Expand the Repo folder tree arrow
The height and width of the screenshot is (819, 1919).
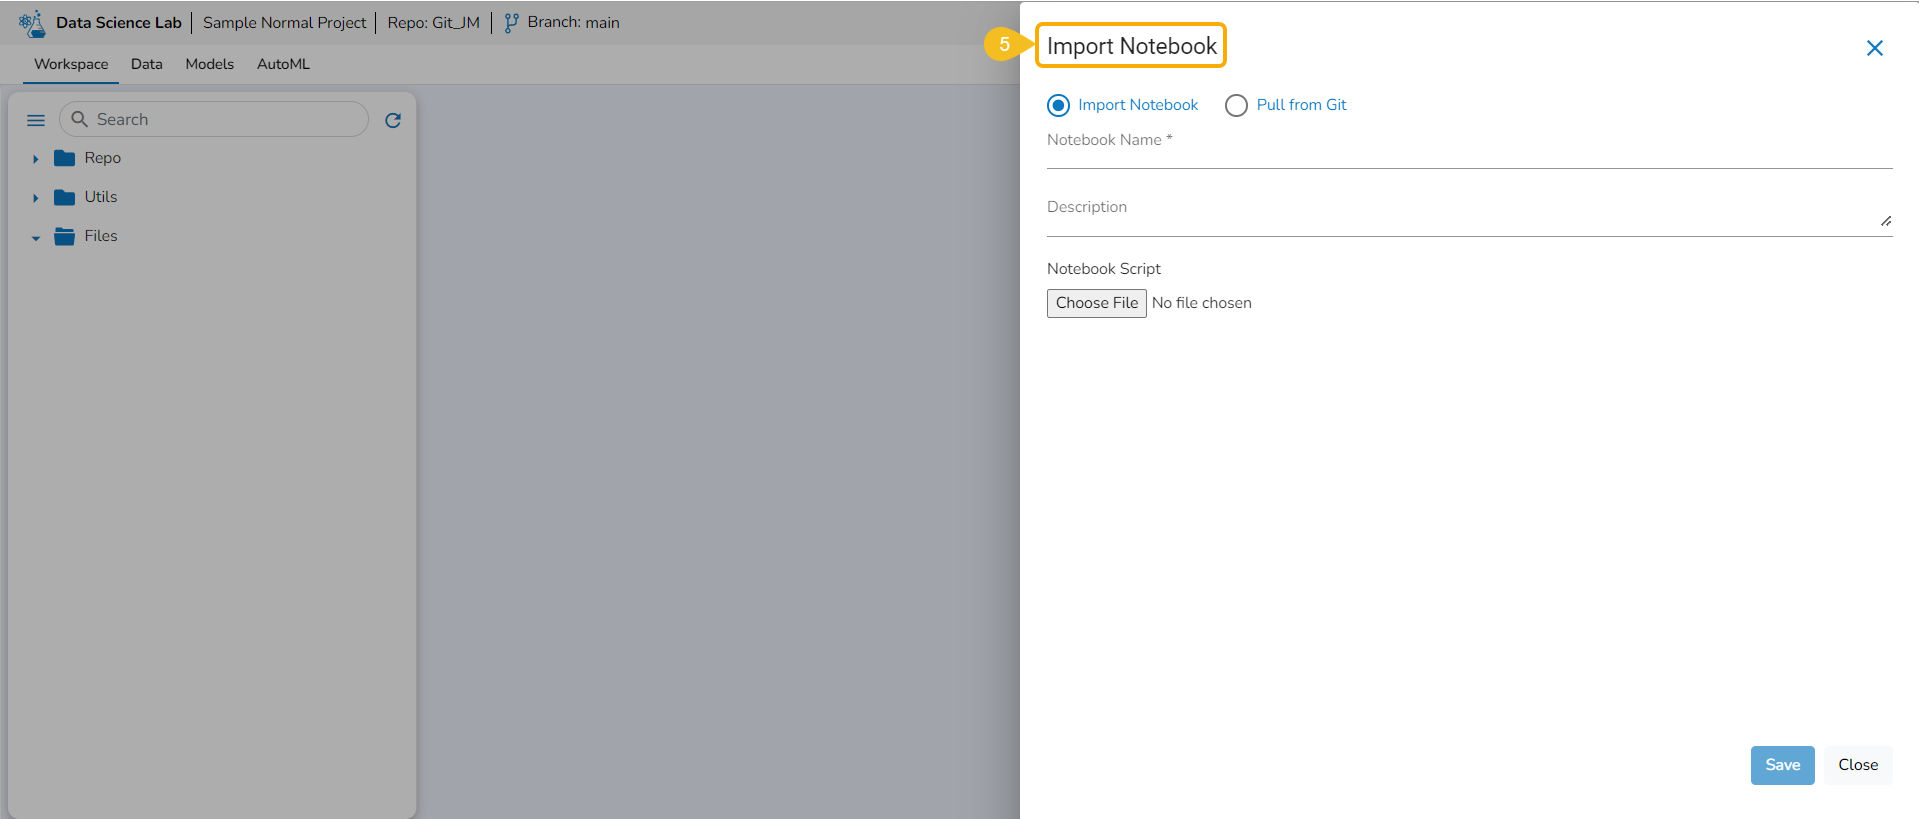point(35,159)
